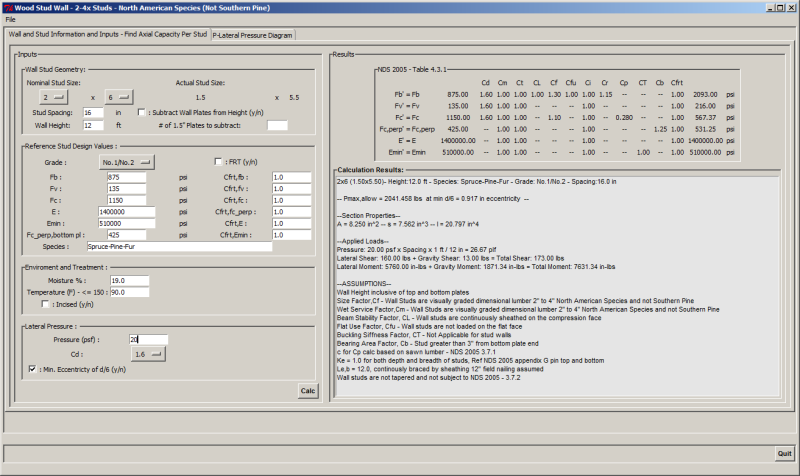Click the Quit button
The height and width of the screenshot is (476, 800).
coord(784,454)
